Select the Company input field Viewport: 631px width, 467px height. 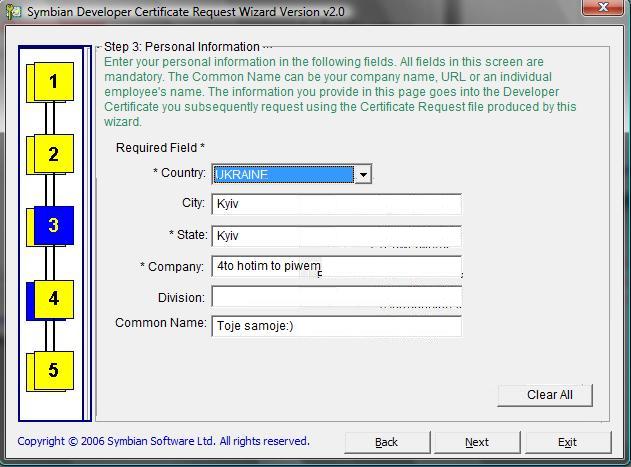coord(336,267)
